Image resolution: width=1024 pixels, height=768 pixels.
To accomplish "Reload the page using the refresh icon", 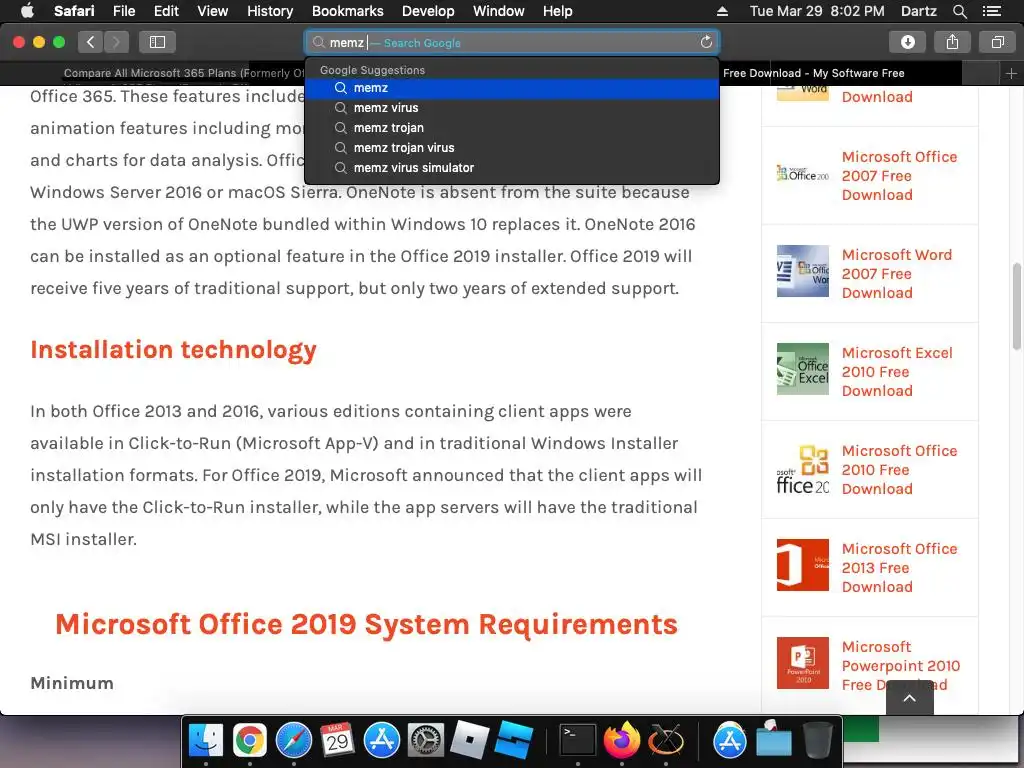I will [x=706, y=42].
